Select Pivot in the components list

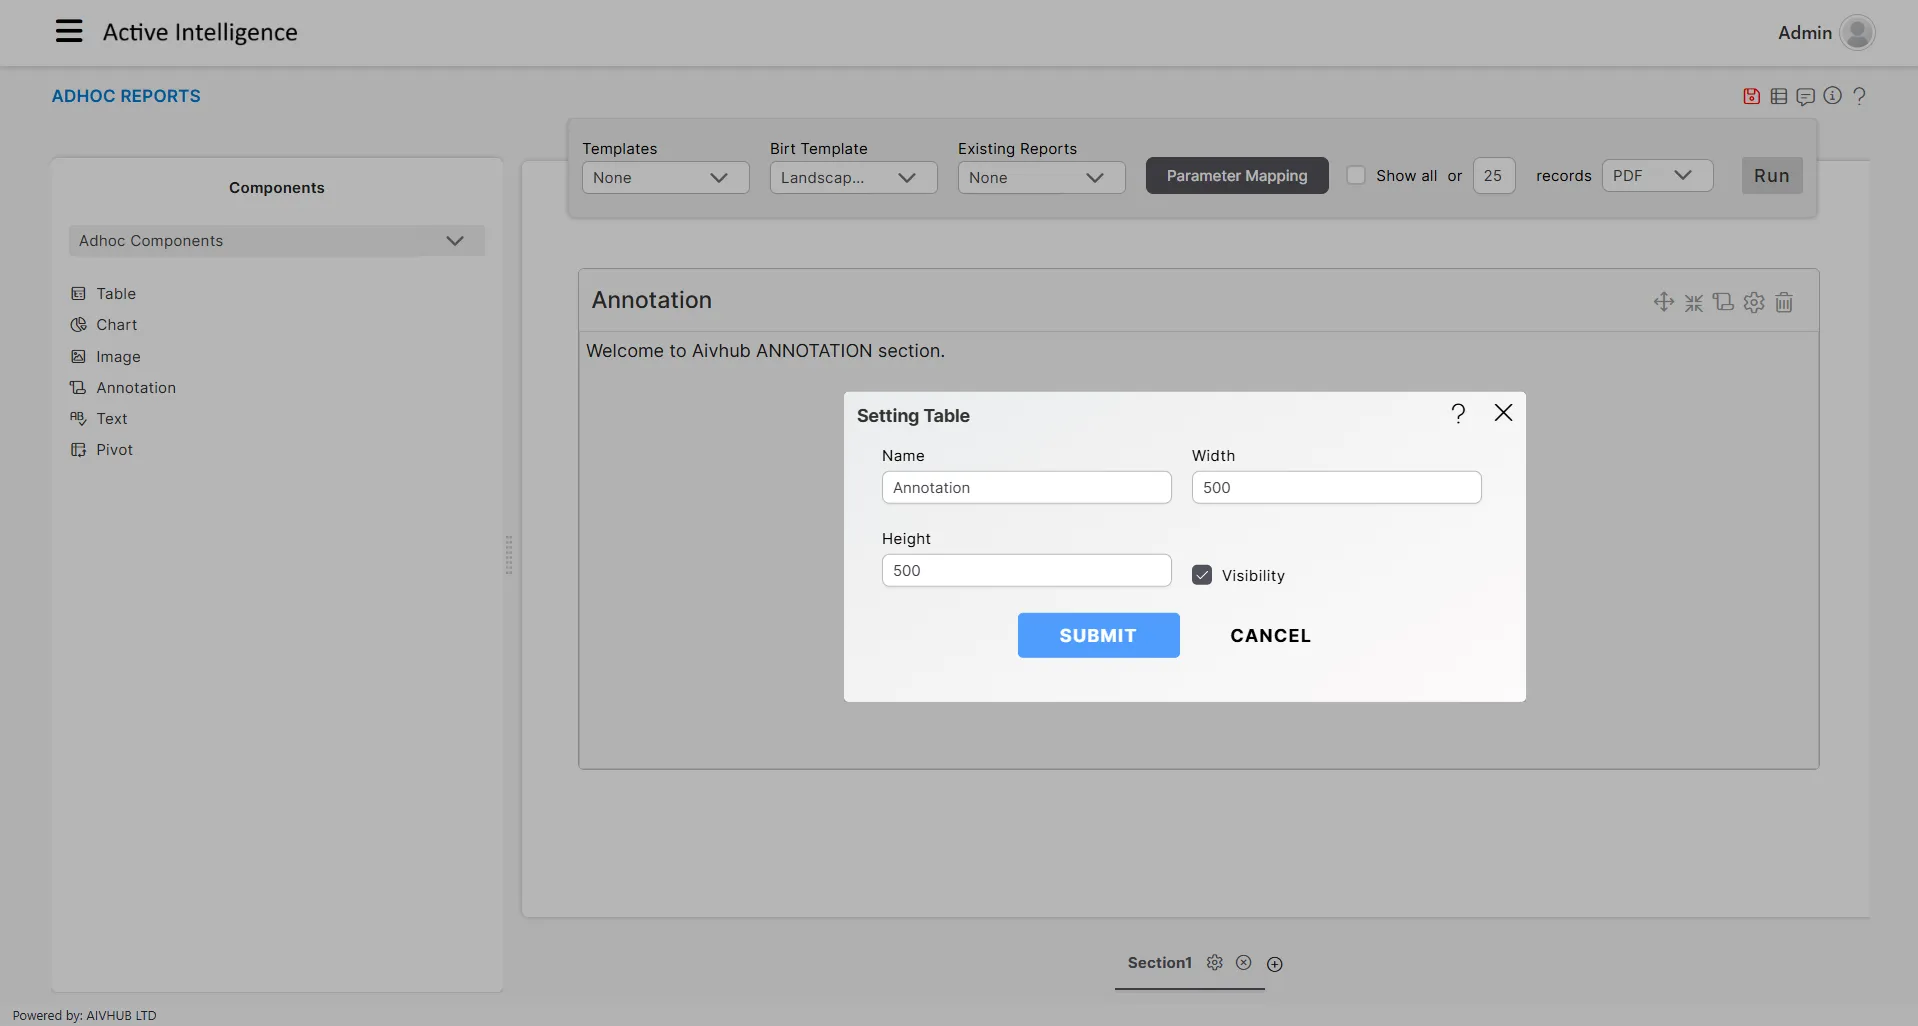(x=114, y=450)
